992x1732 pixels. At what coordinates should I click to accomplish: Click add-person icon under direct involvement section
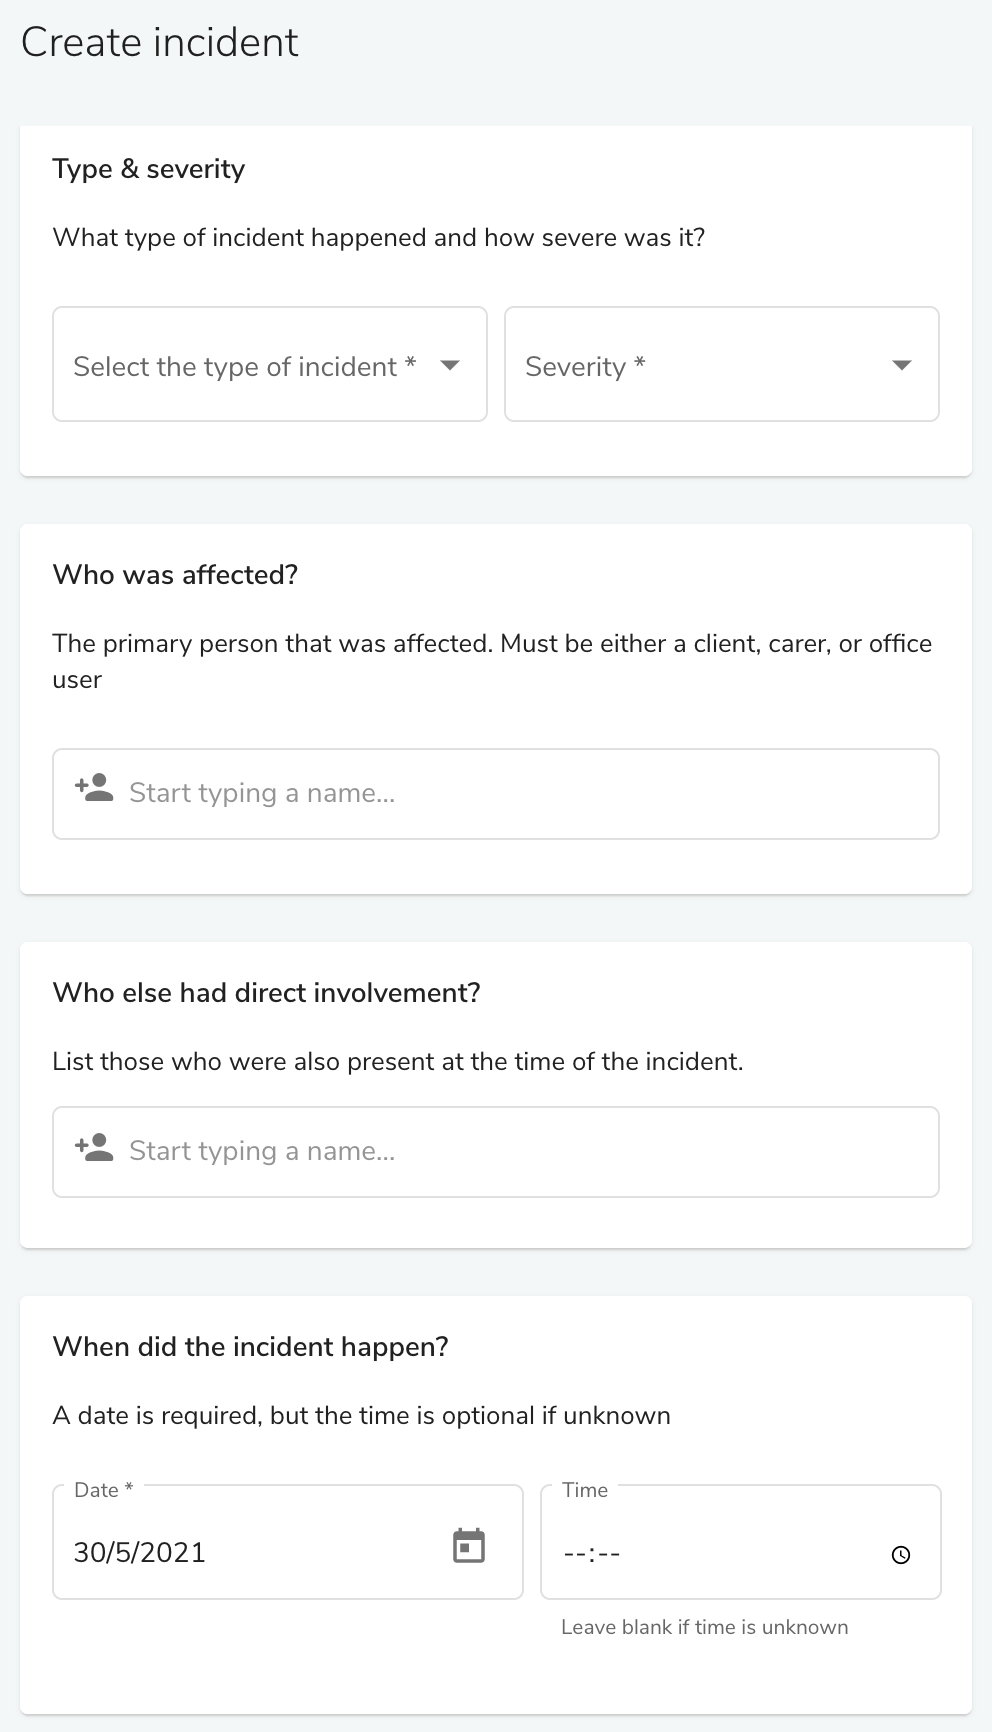94,1146
